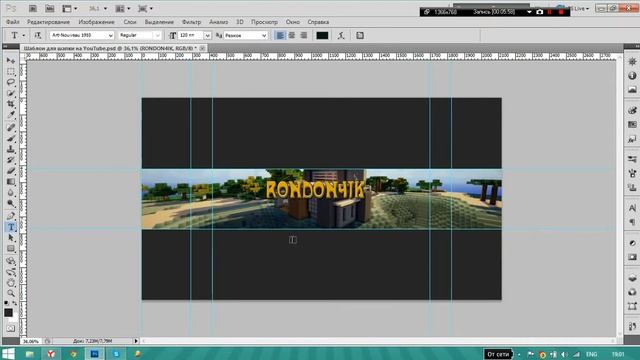The width and height of the screenshot is (640, 360).
Task: Select the Hand tool
Action: pos(11,283)
